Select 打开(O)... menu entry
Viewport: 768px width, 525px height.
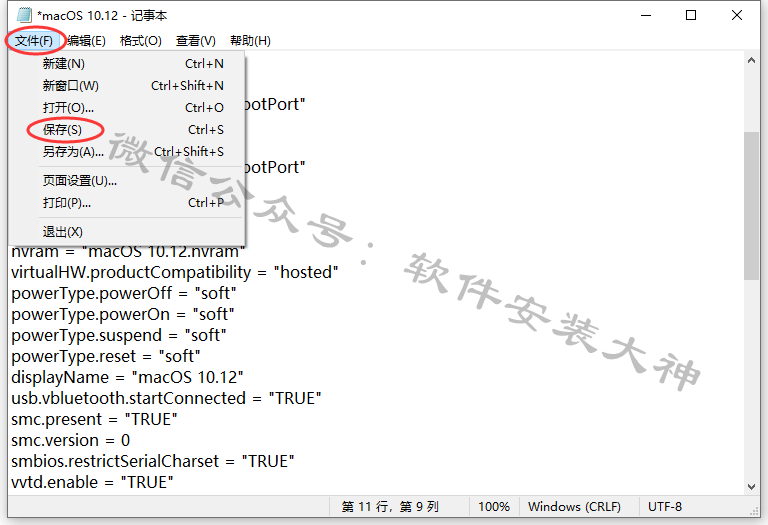[x=126, y=107]
